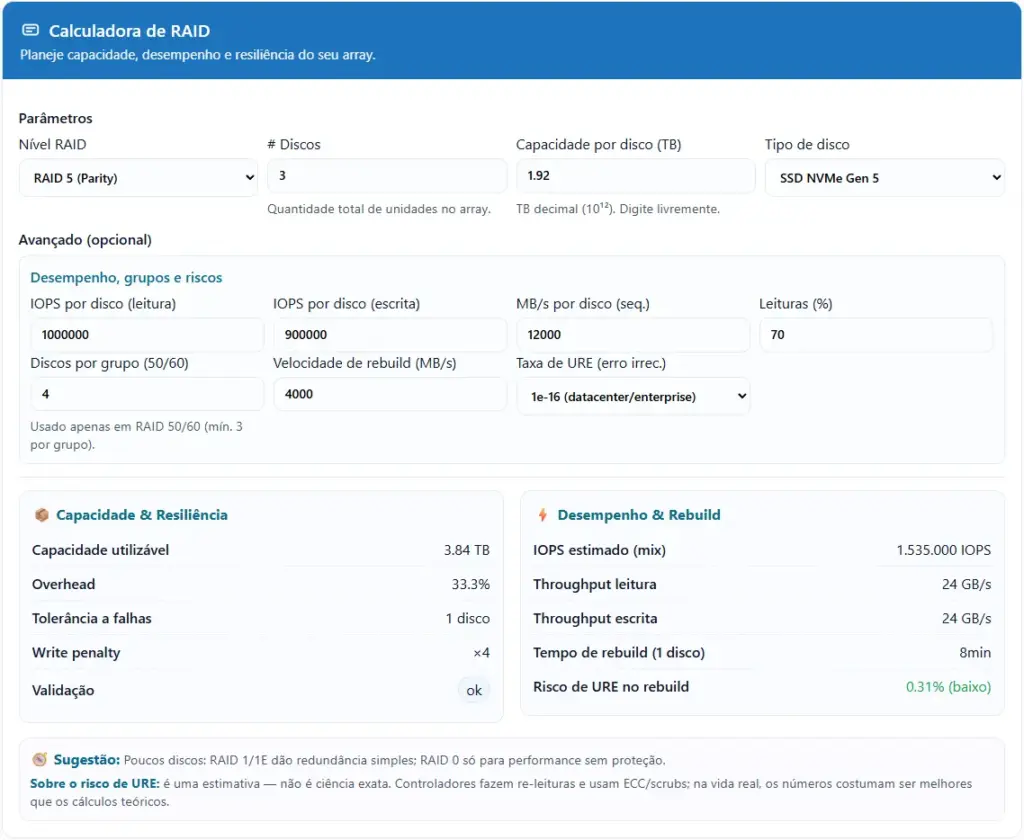Screen dimensions: 1024x840
Task: Click the Throughput escrita 24 GB/s value
Action: [966, 618]
